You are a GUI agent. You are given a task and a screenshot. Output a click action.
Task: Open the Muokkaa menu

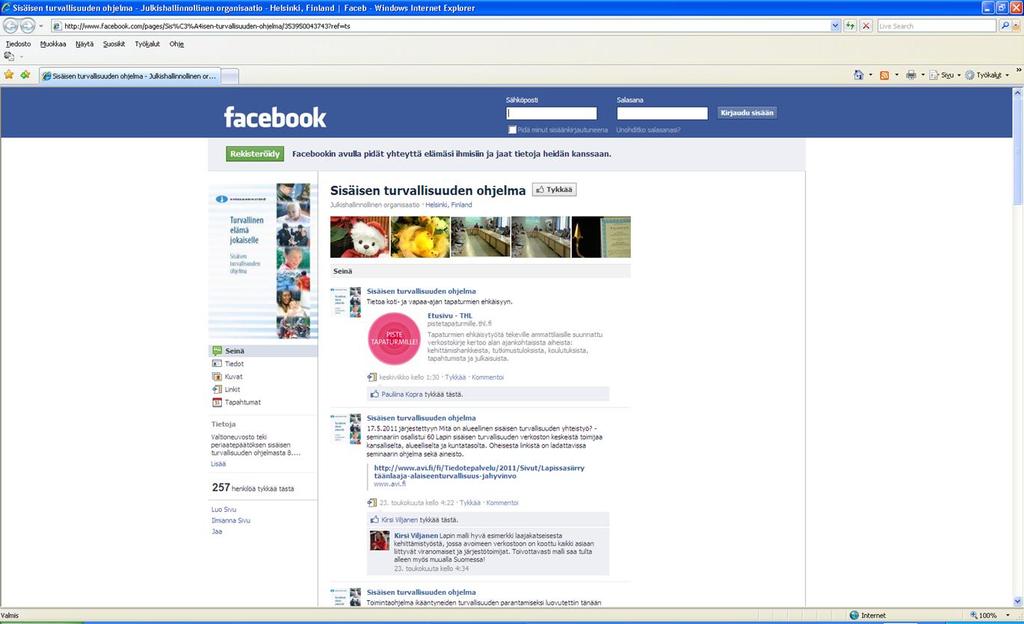click(53, 44)
